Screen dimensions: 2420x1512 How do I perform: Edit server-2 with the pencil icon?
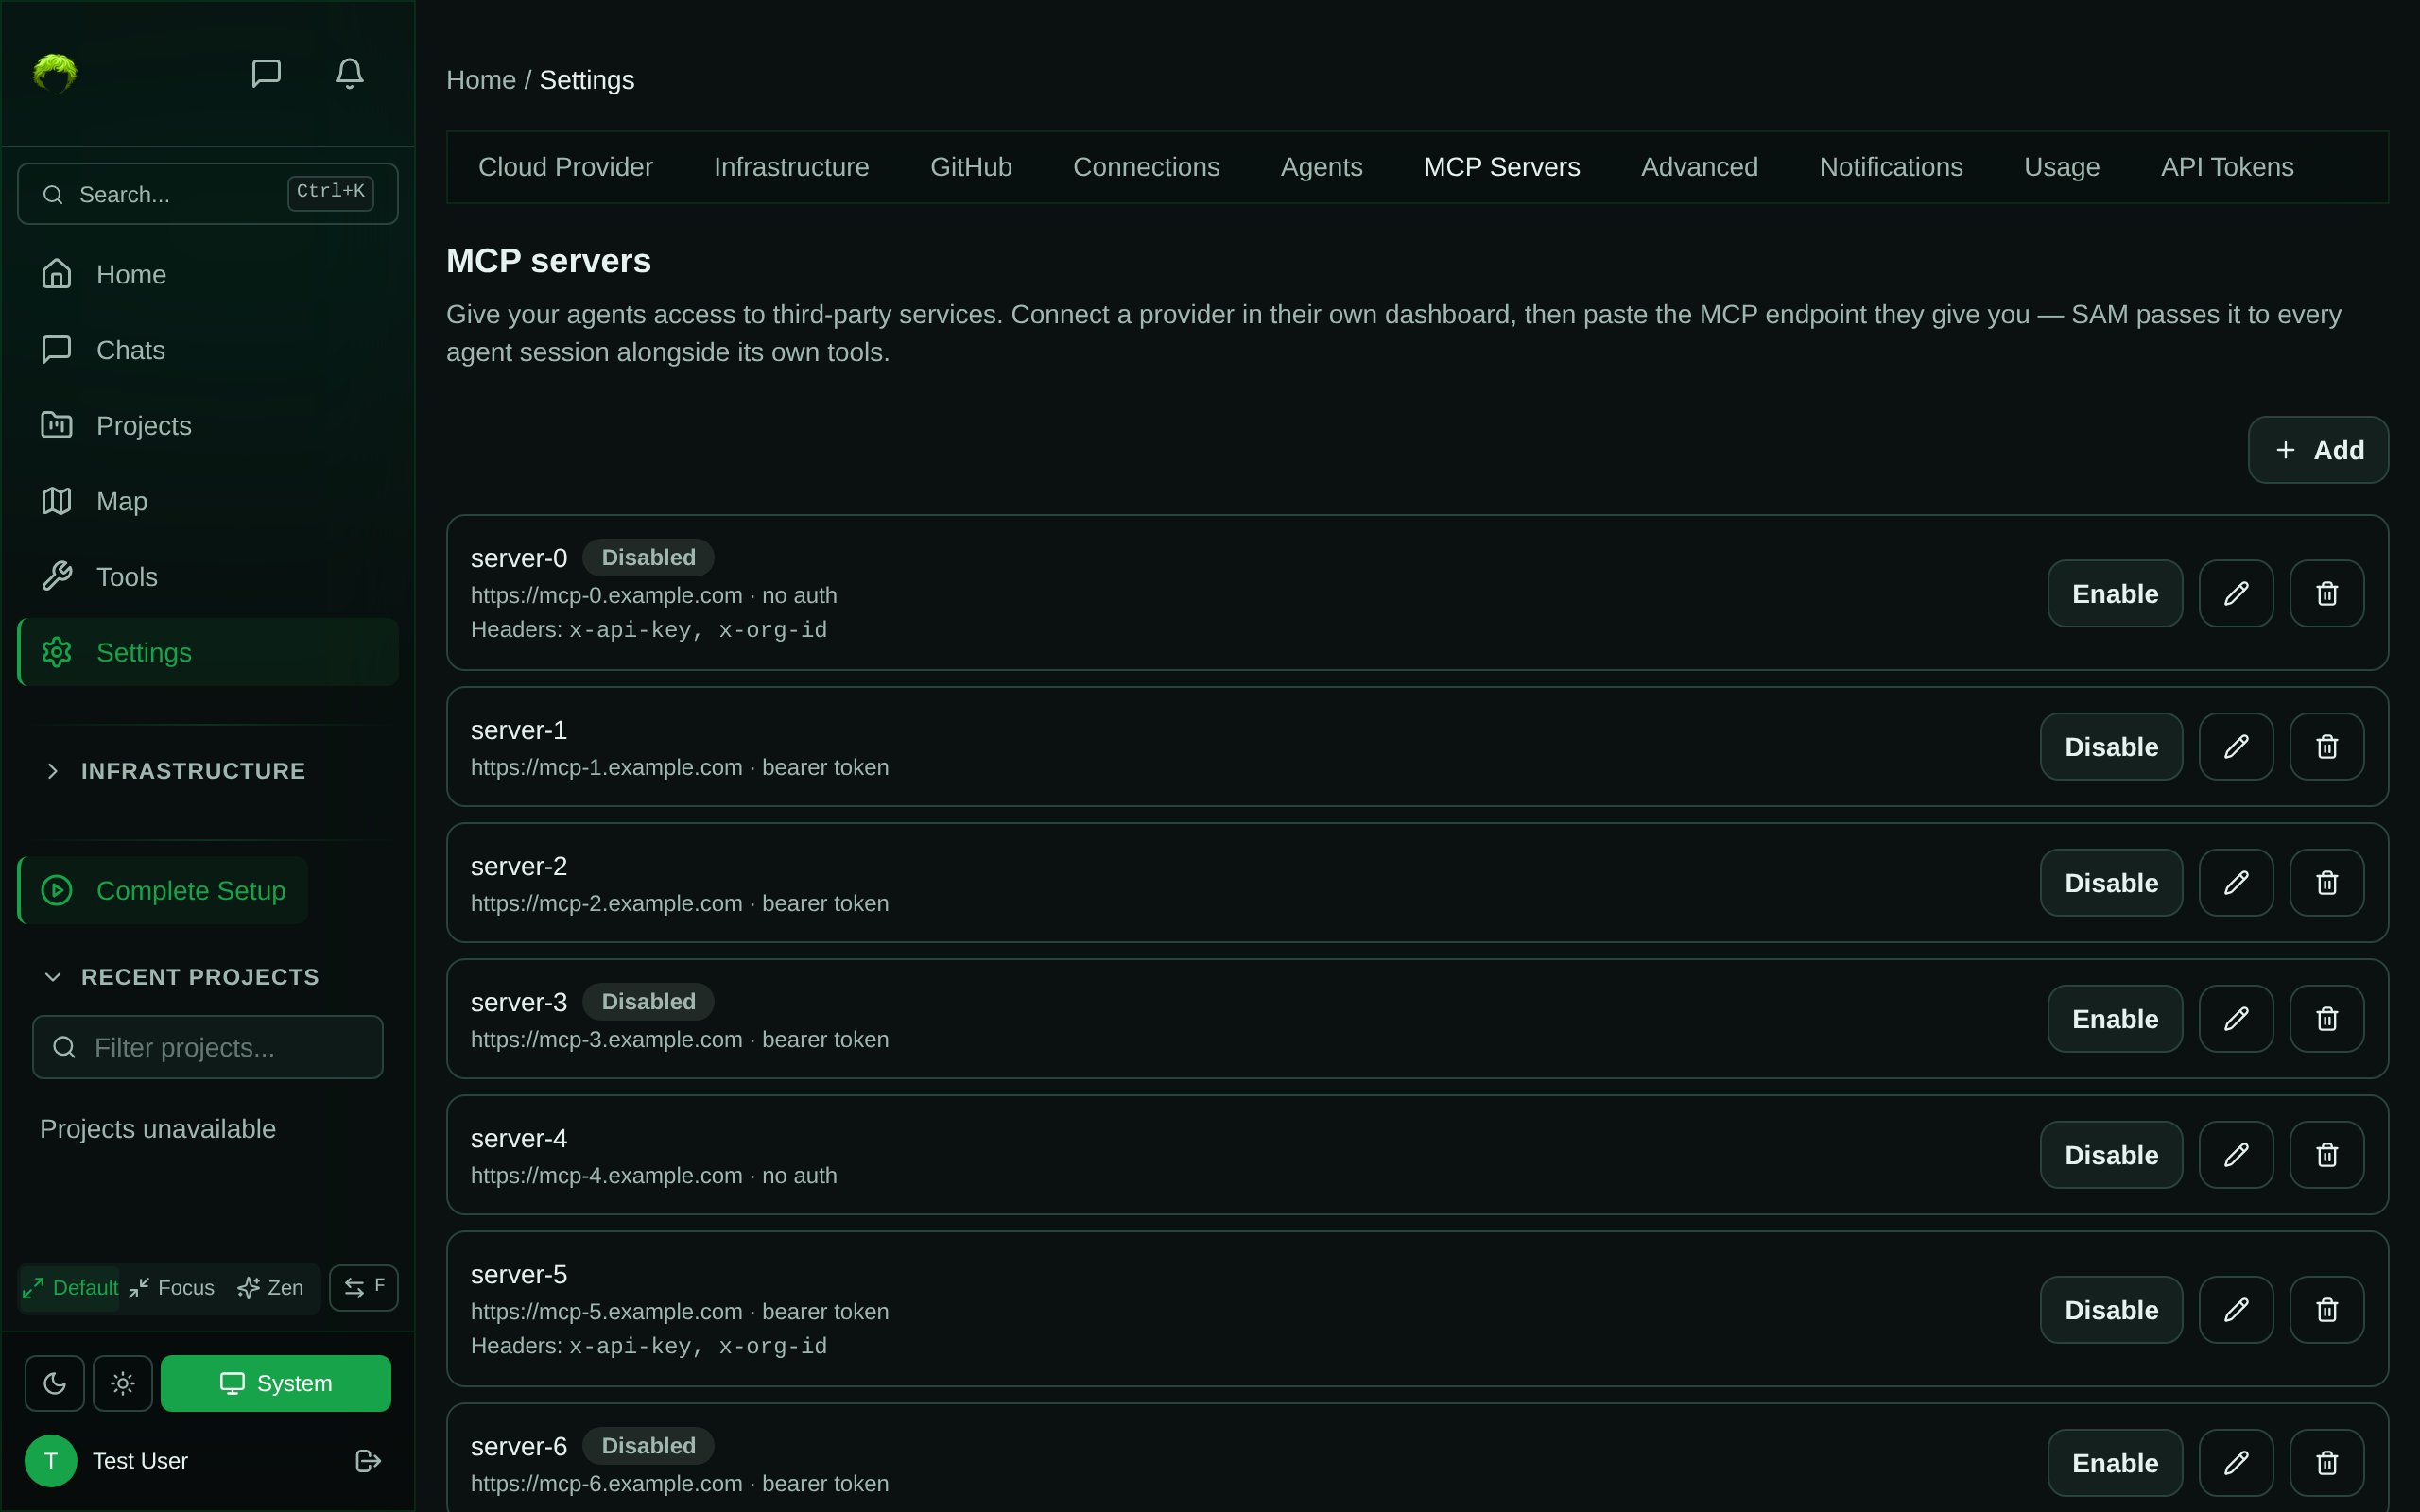pos(2236,883)
